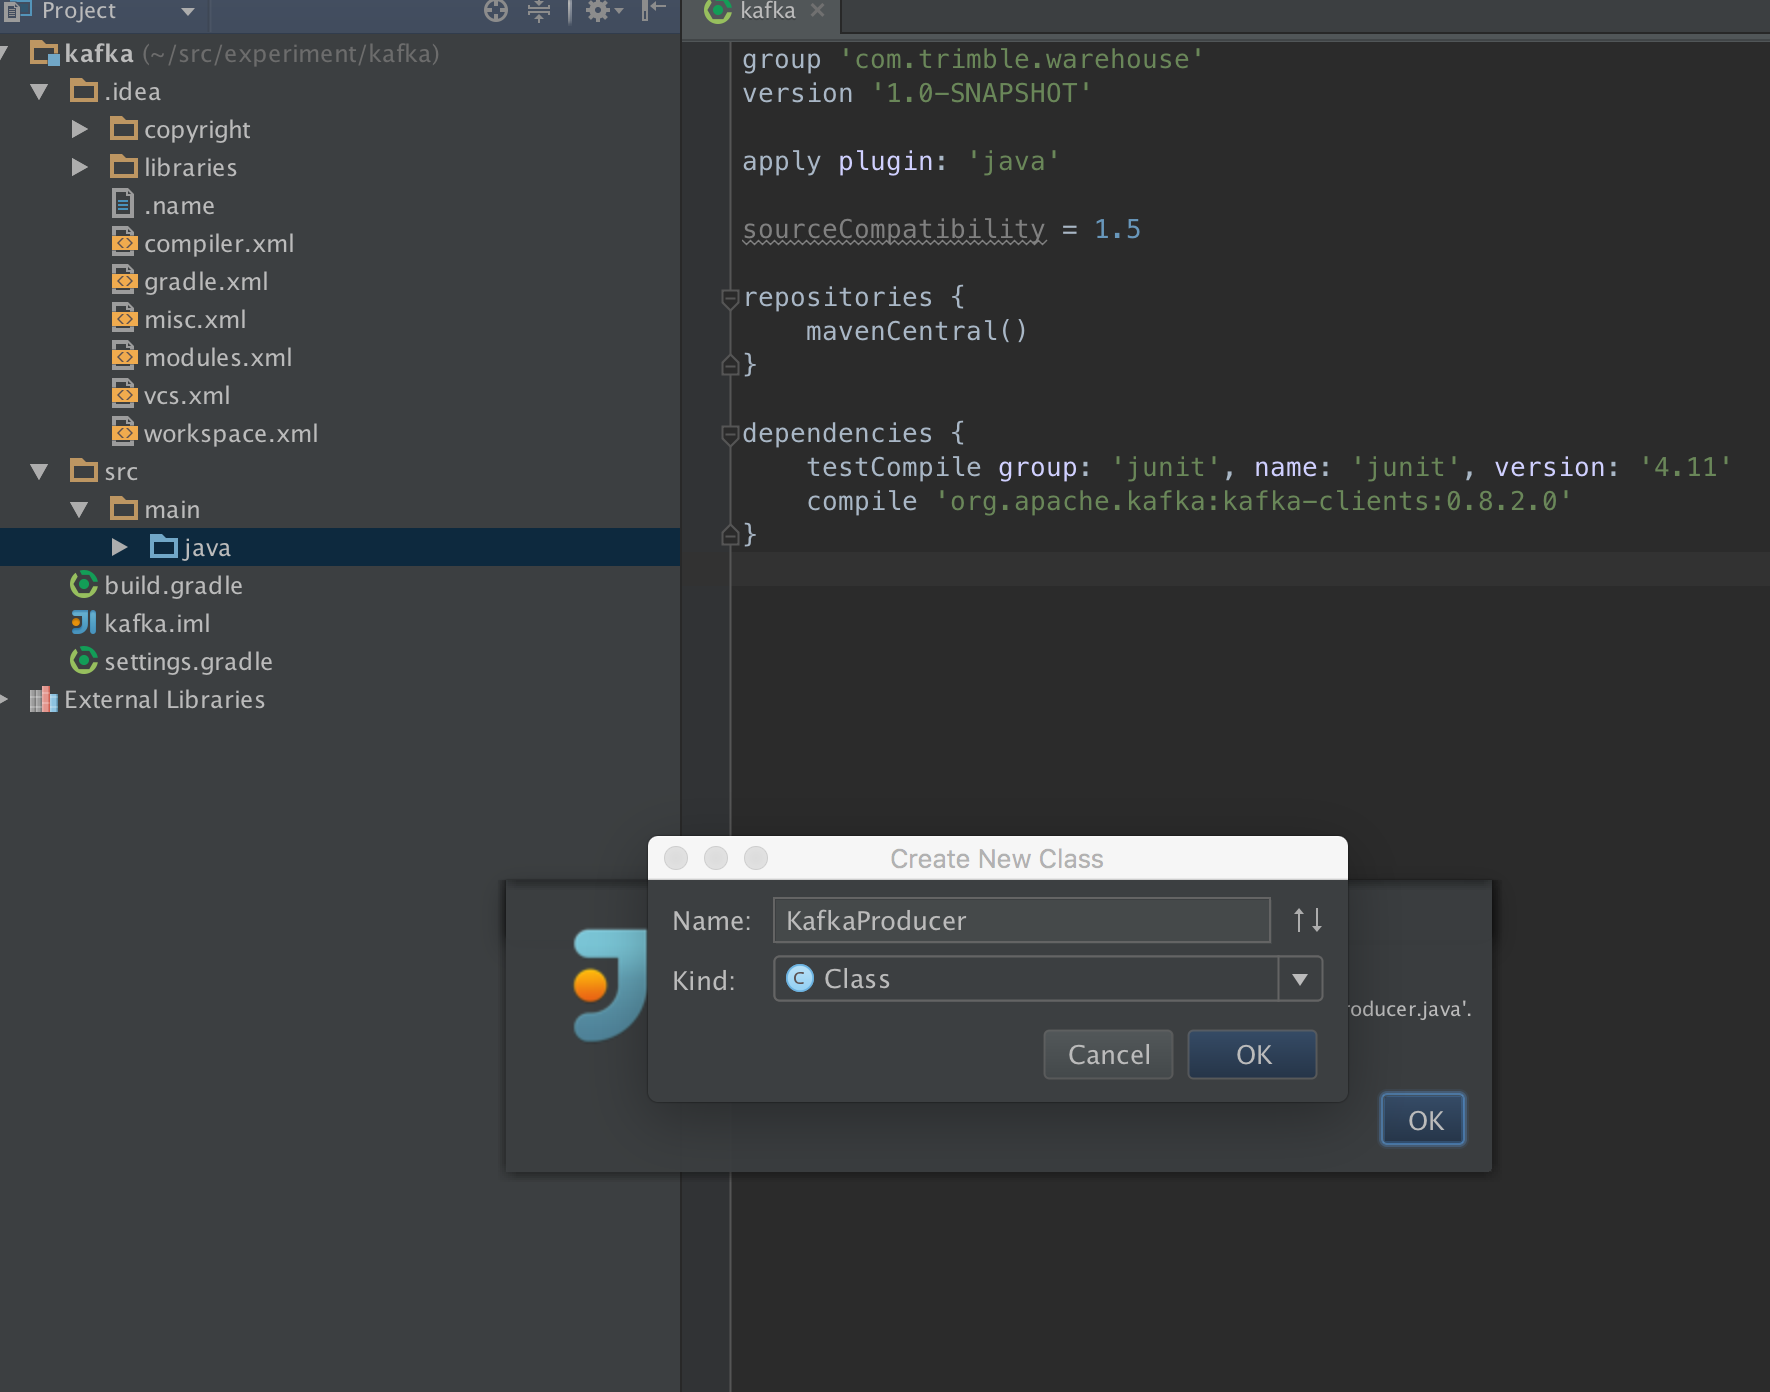Switch to the kafka editor tab

click(x=767, y=11)
